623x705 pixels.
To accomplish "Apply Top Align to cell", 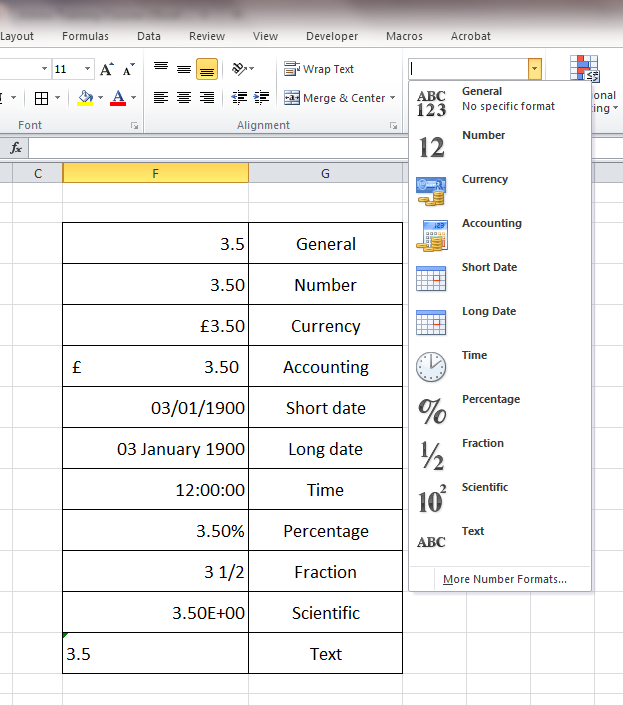I will 161,67.
